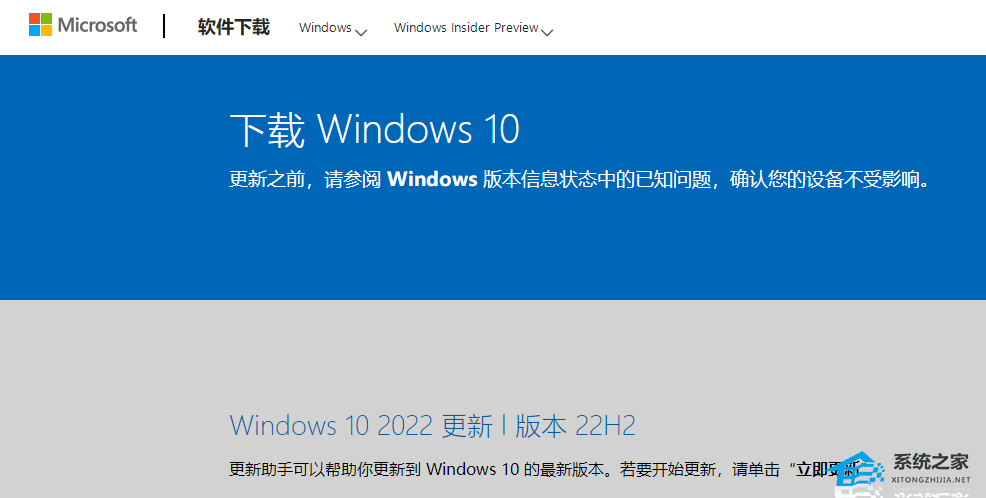
Task: Click the XITONGZHIJIA.NET watermark label
Action: click(x=931, y=480)
